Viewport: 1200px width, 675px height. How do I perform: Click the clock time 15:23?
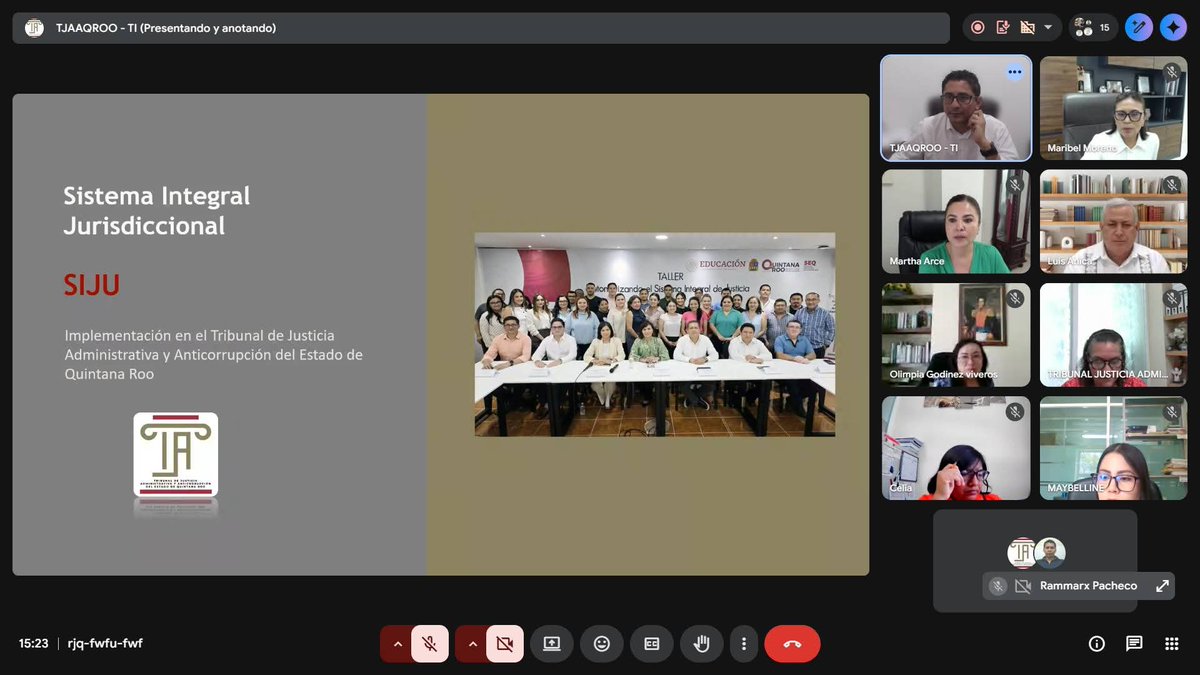click(x=33, y=644)
